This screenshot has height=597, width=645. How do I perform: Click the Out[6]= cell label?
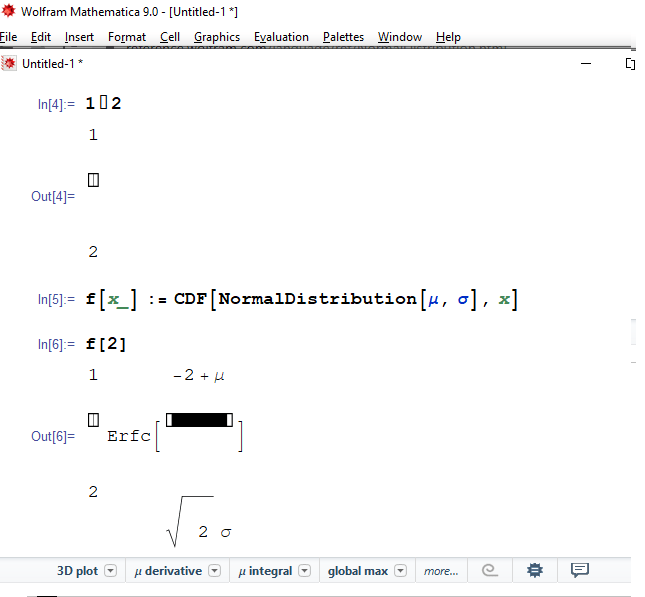click(53, 436)
